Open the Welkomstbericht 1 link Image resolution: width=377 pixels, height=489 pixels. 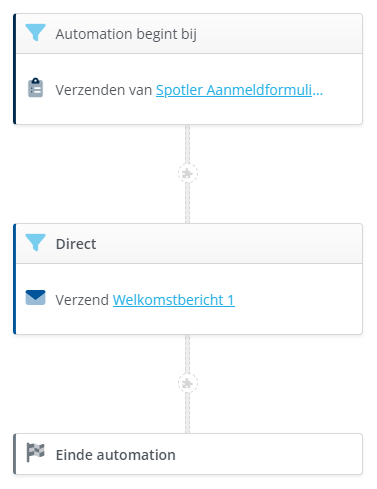[174, 300]
